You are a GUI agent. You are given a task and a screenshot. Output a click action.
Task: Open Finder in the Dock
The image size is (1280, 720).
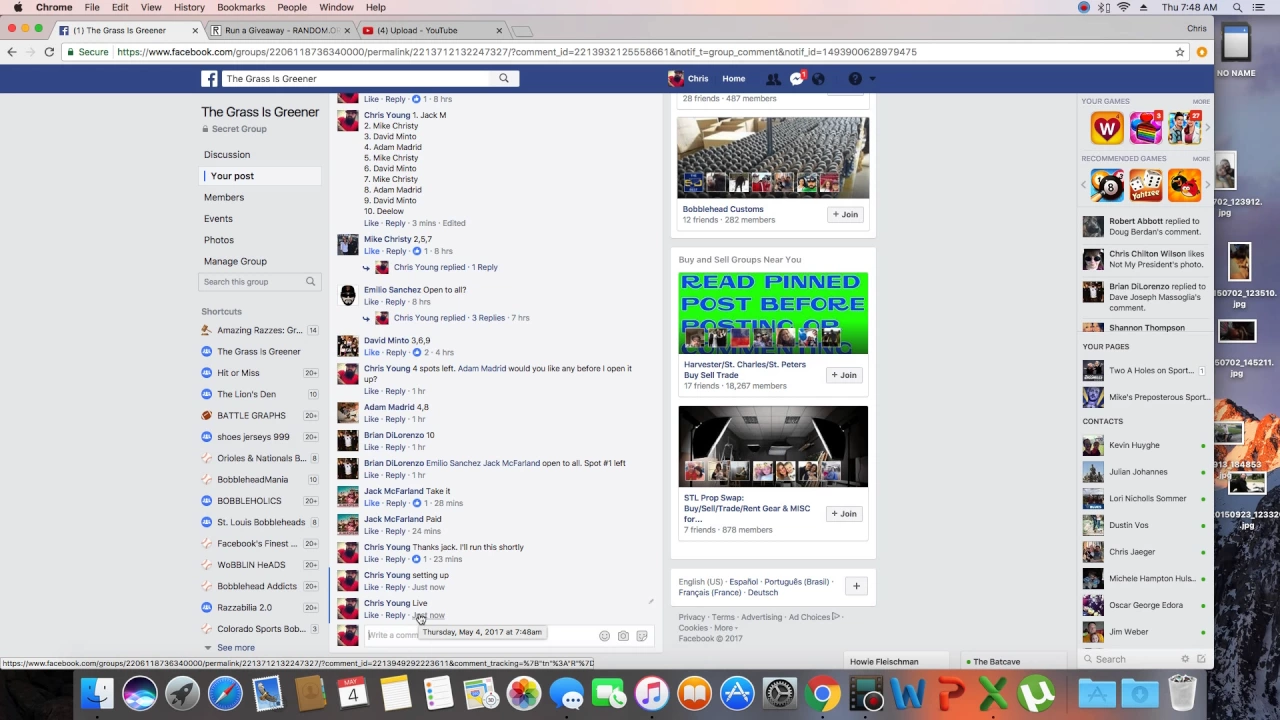click(97, 694)
